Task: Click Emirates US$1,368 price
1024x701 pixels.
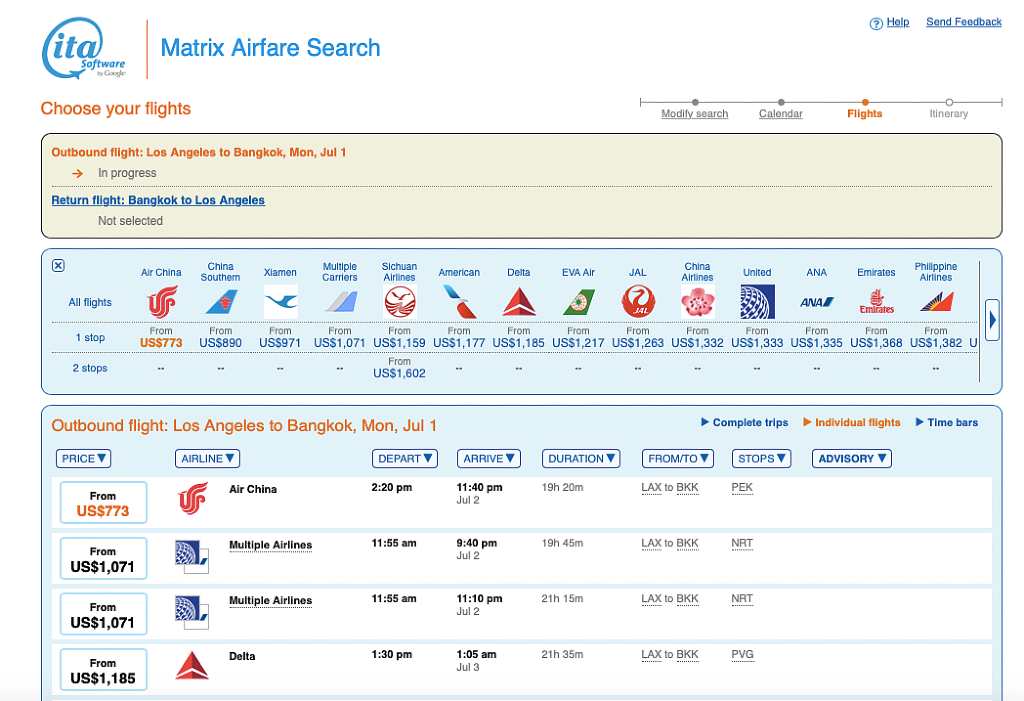Action: point(876,343)
